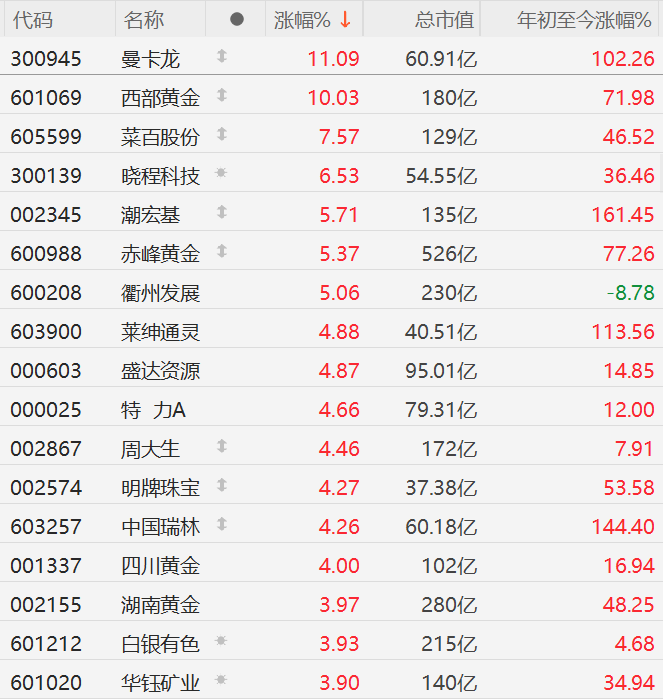
Task: Click the star icon beside 白银有色
Action: [221, 641]
